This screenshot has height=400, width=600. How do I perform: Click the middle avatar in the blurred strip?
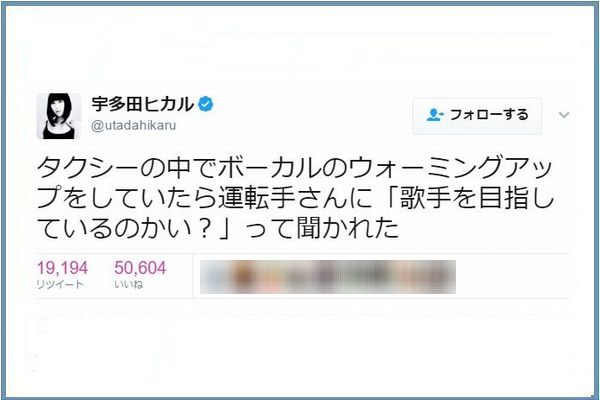tap(328, 277)
